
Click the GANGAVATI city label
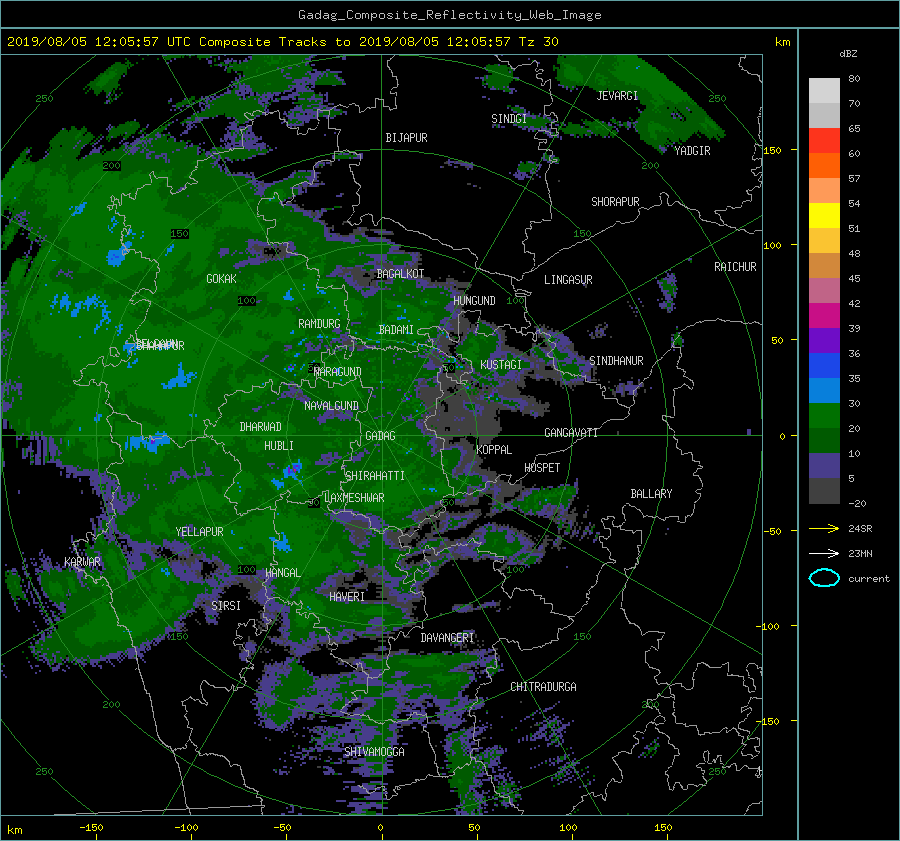(x=571, y=433)
